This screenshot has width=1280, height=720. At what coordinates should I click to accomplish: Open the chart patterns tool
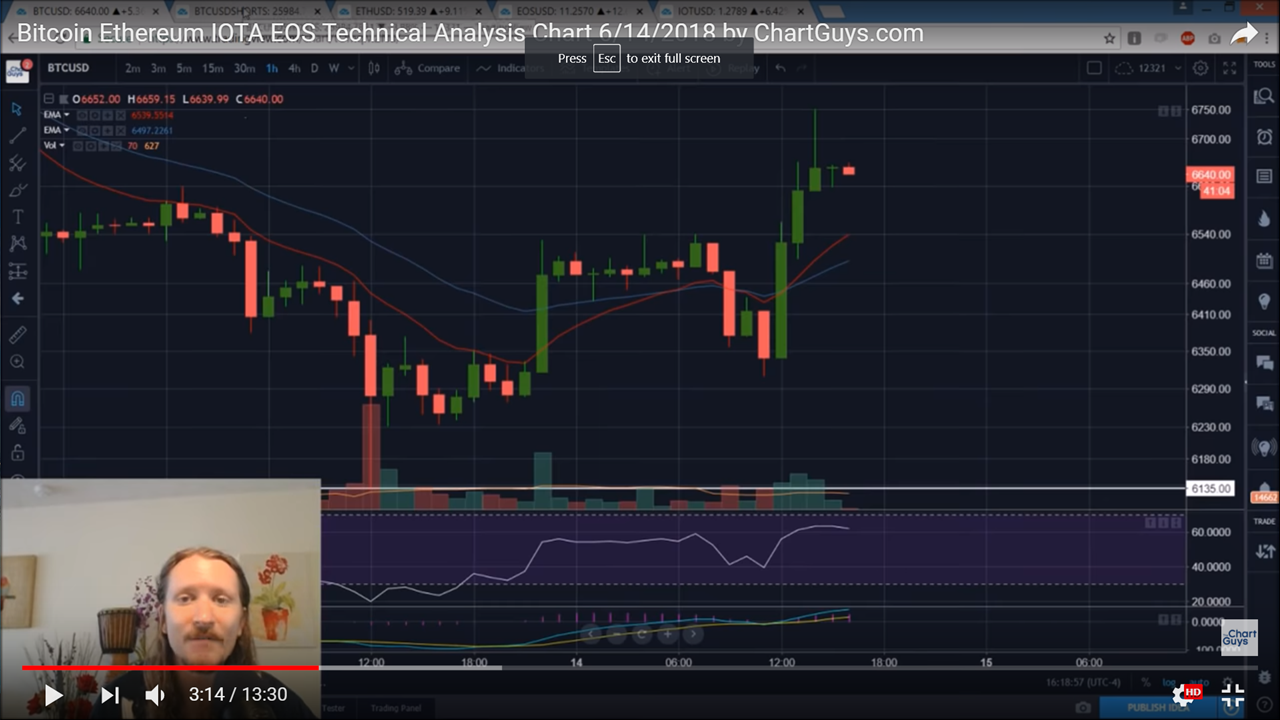tap(17, 244)
